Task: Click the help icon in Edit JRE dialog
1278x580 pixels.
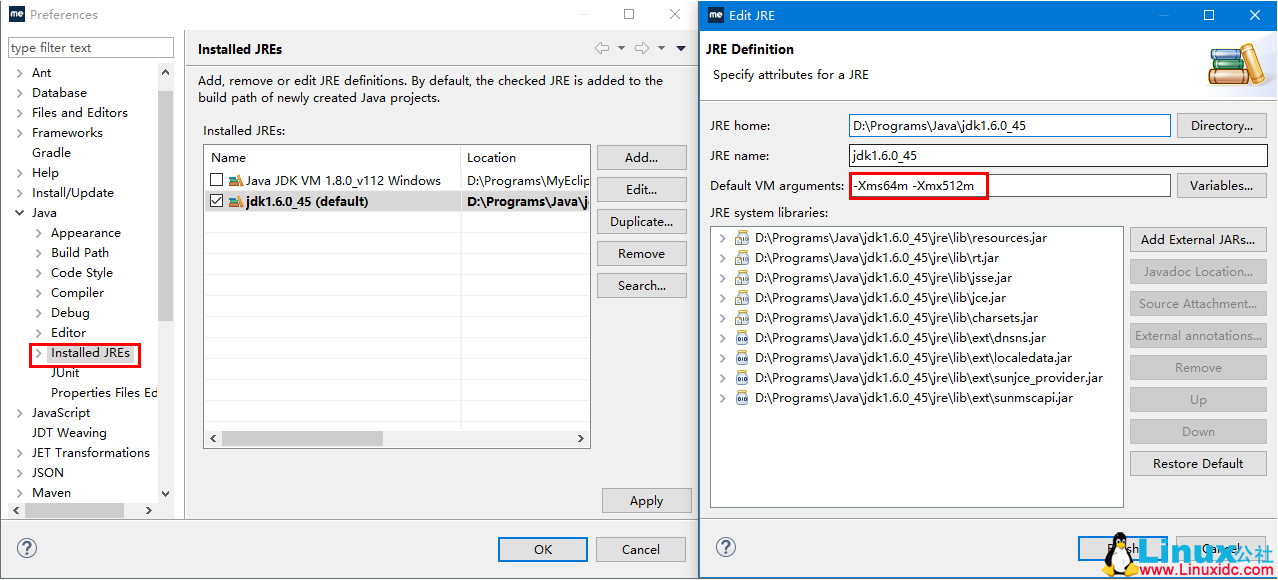Action: [725, 547]
